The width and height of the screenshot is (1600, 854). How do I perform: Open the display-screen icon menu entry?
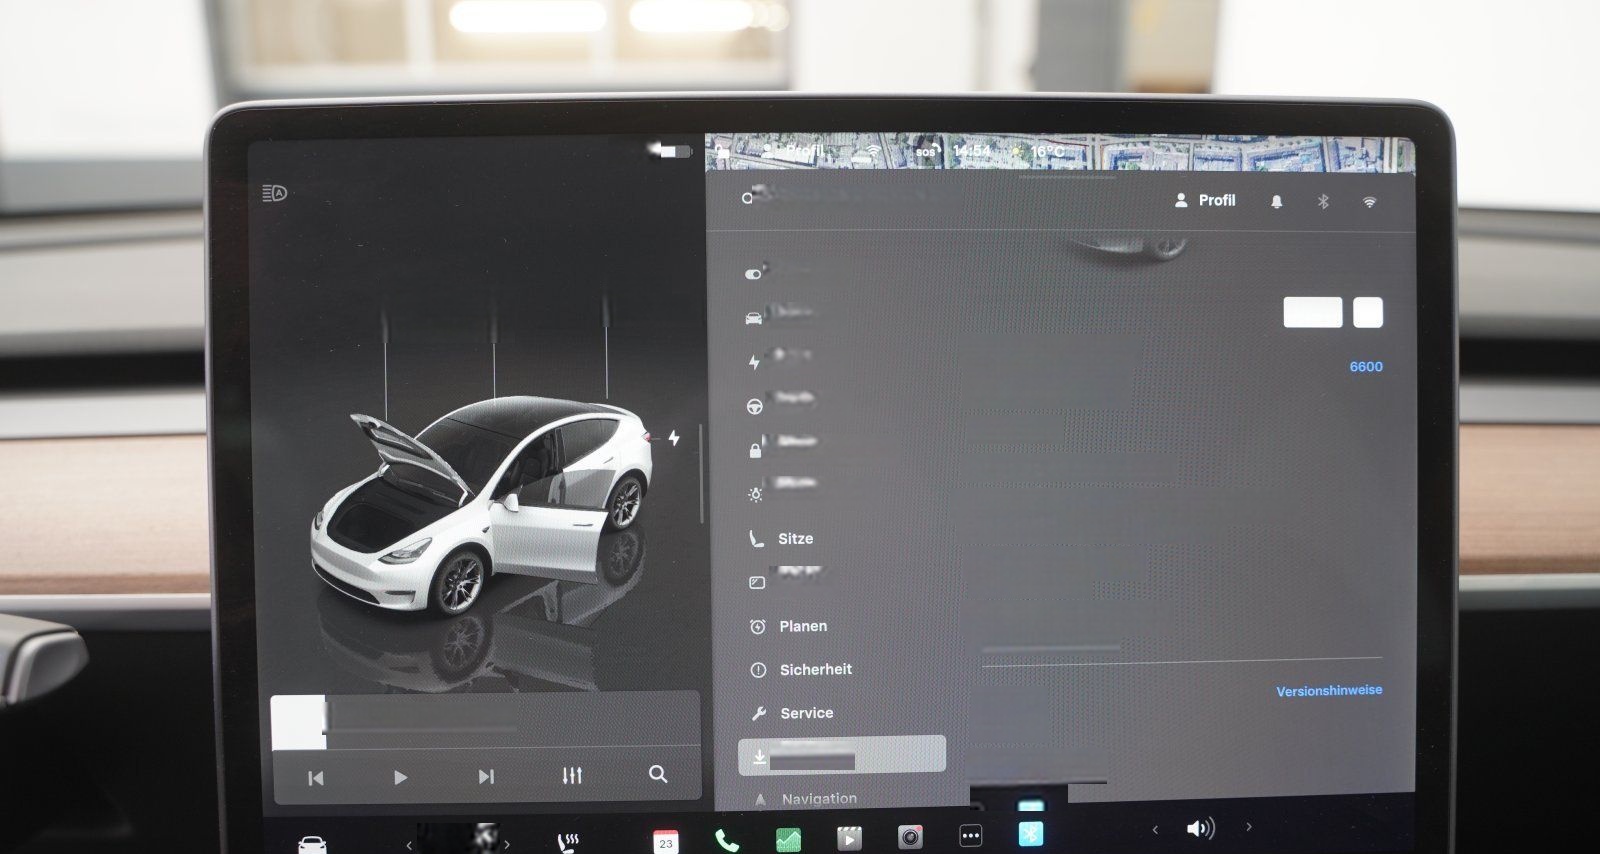757,582
